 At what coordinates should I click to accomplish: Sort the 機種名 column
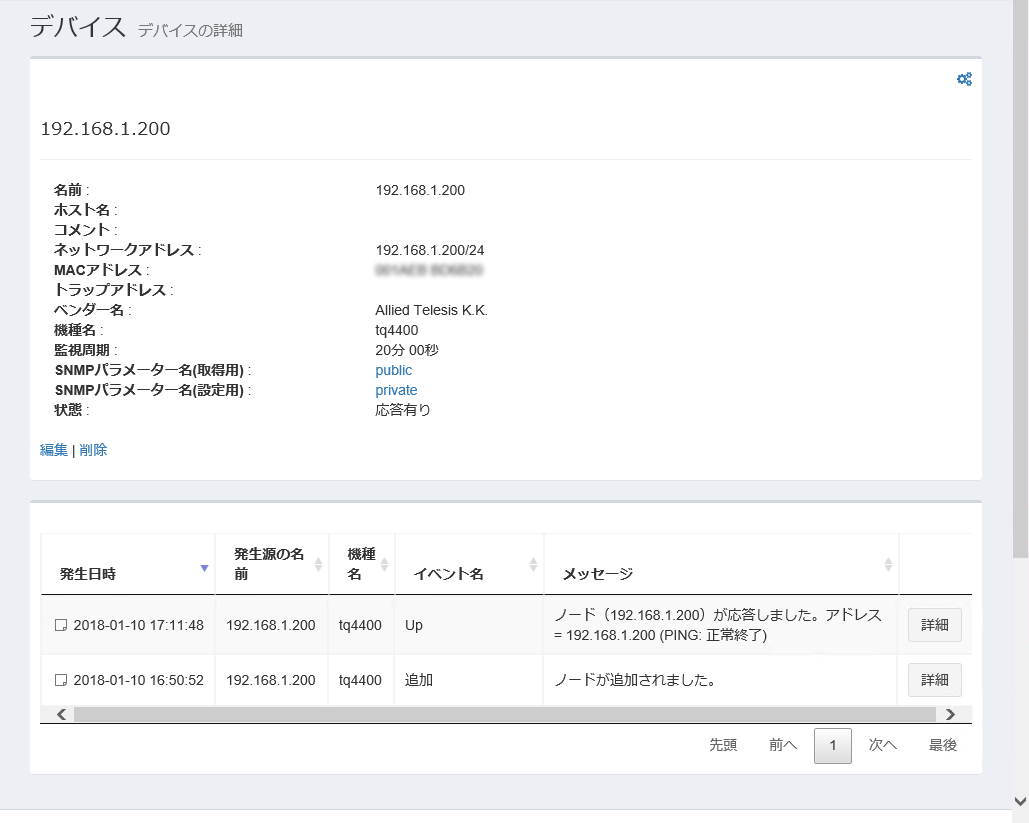click(x=385, y=564)
